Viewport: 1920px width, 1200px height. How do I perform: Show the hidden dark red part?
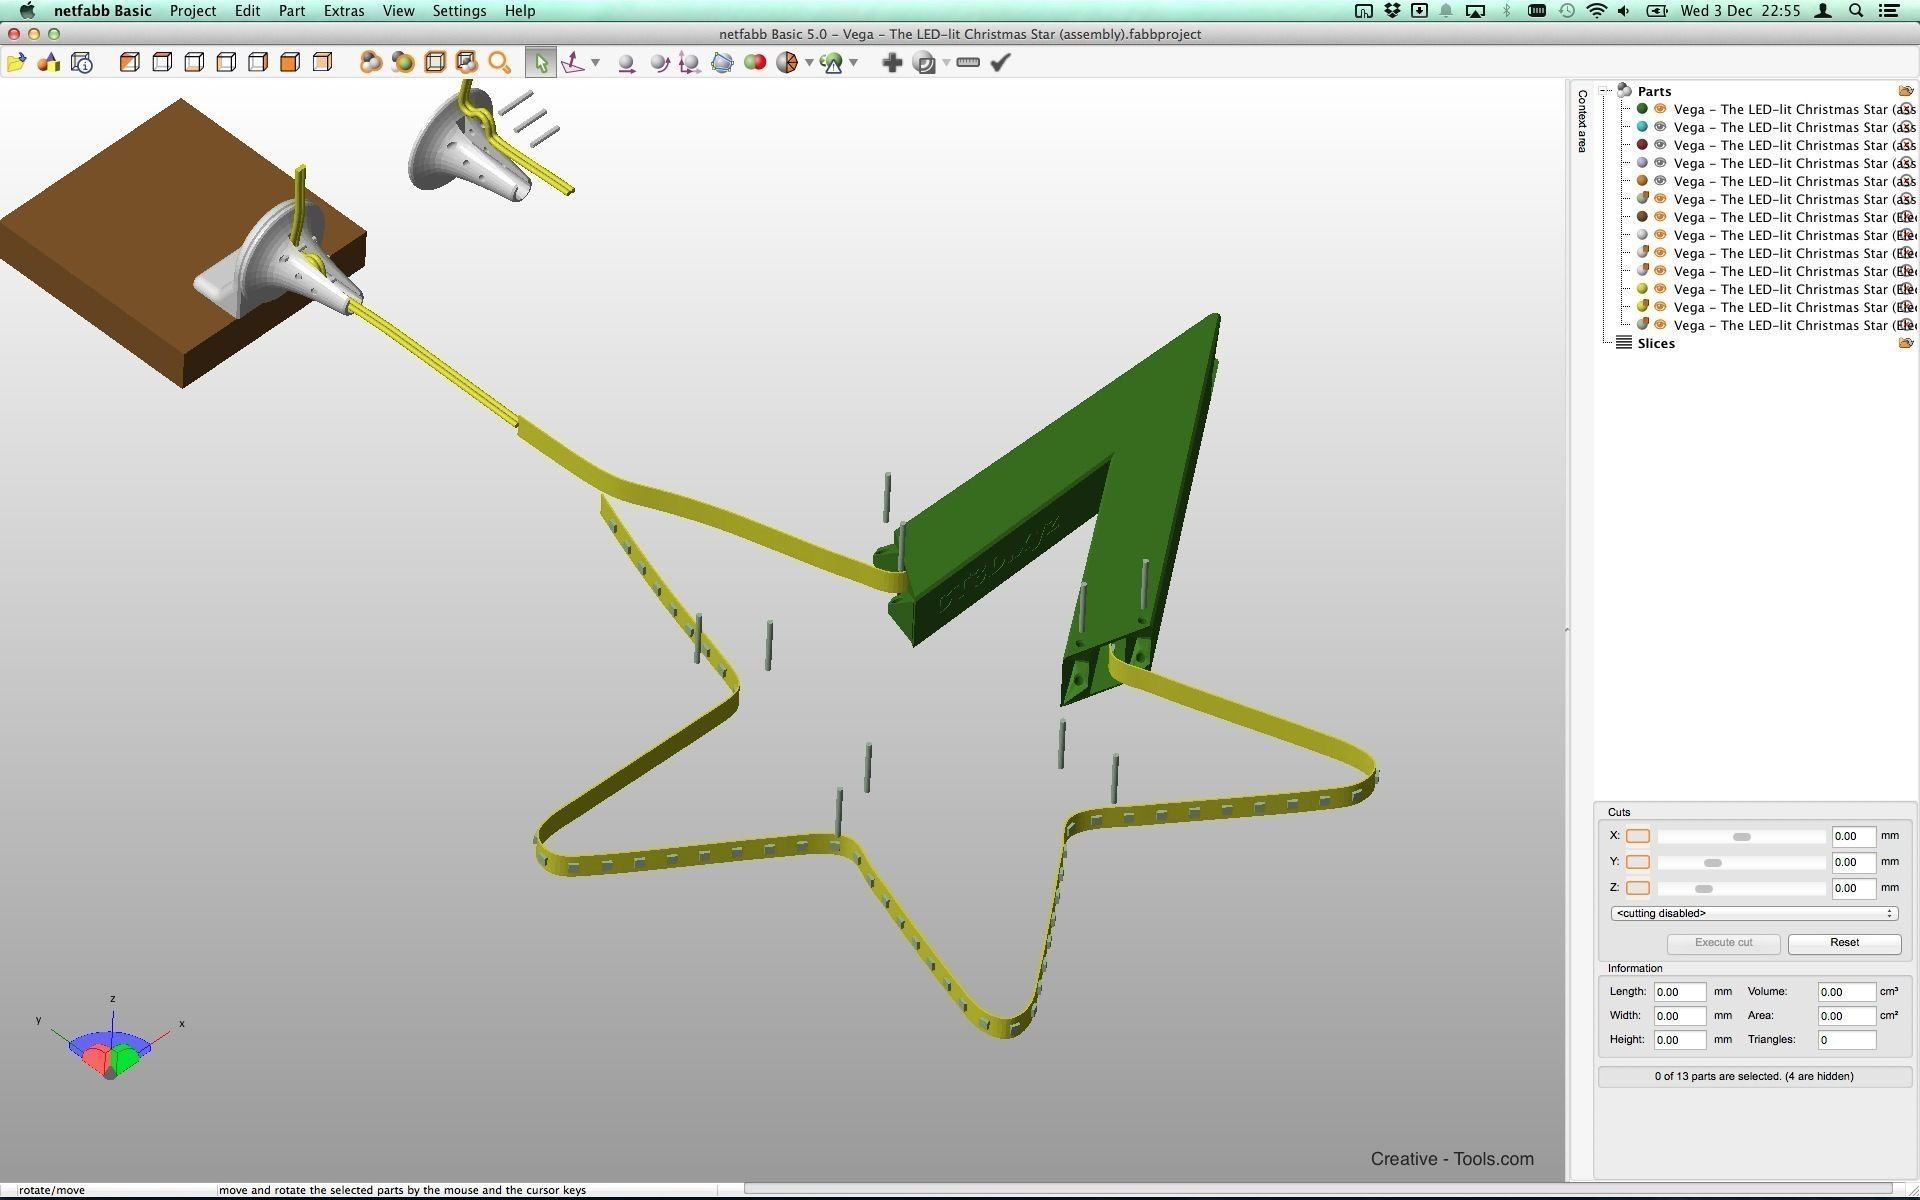(1660, 145)
